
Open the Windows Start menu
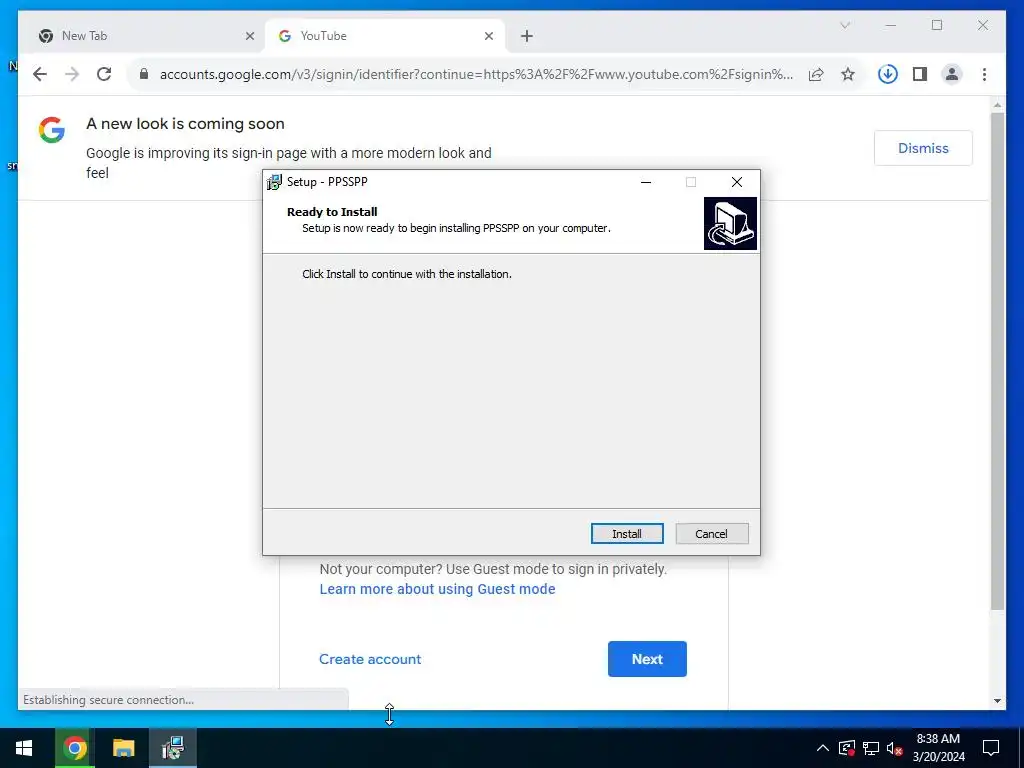click(24, 748)
